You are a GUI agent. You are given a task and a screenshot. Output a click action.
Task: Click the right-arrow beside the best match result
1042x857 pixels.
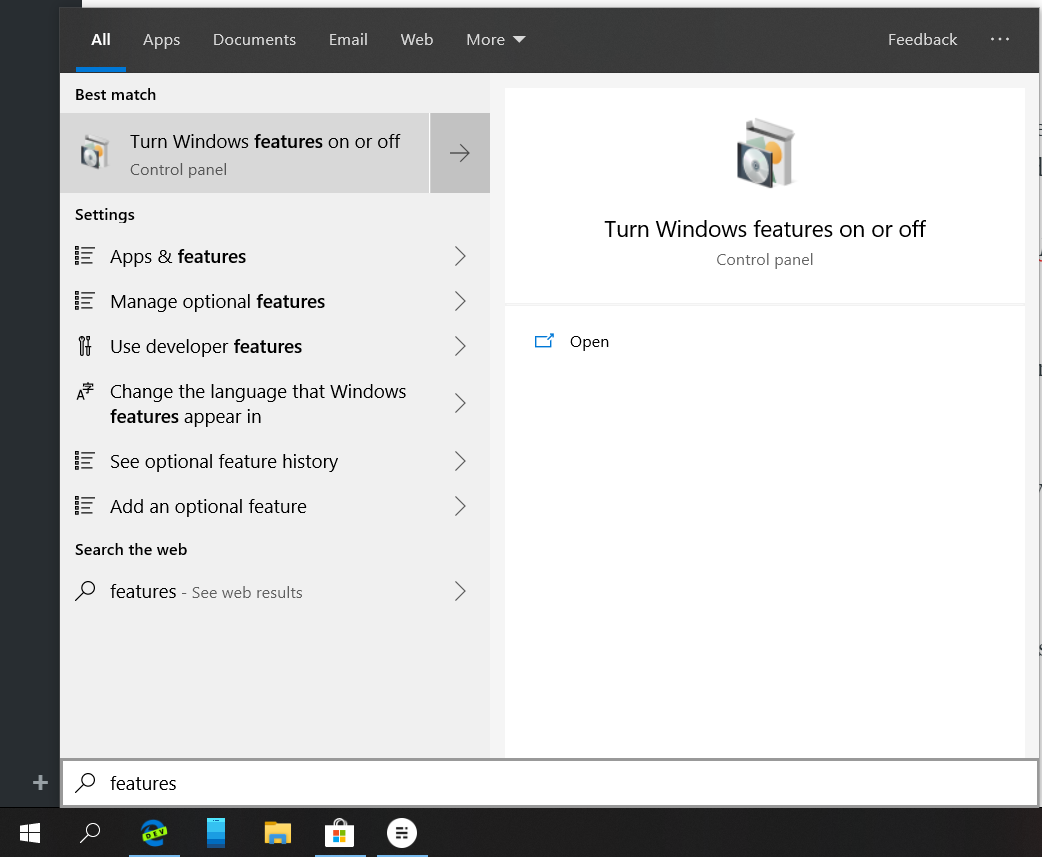(x=459, y=152)
